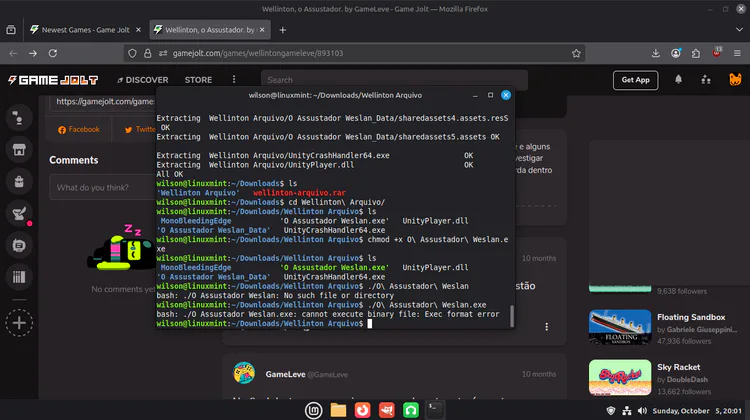Click the dashed plus circle in sidebar
Viewport: 750px width, 420px height.
[19, 323]
